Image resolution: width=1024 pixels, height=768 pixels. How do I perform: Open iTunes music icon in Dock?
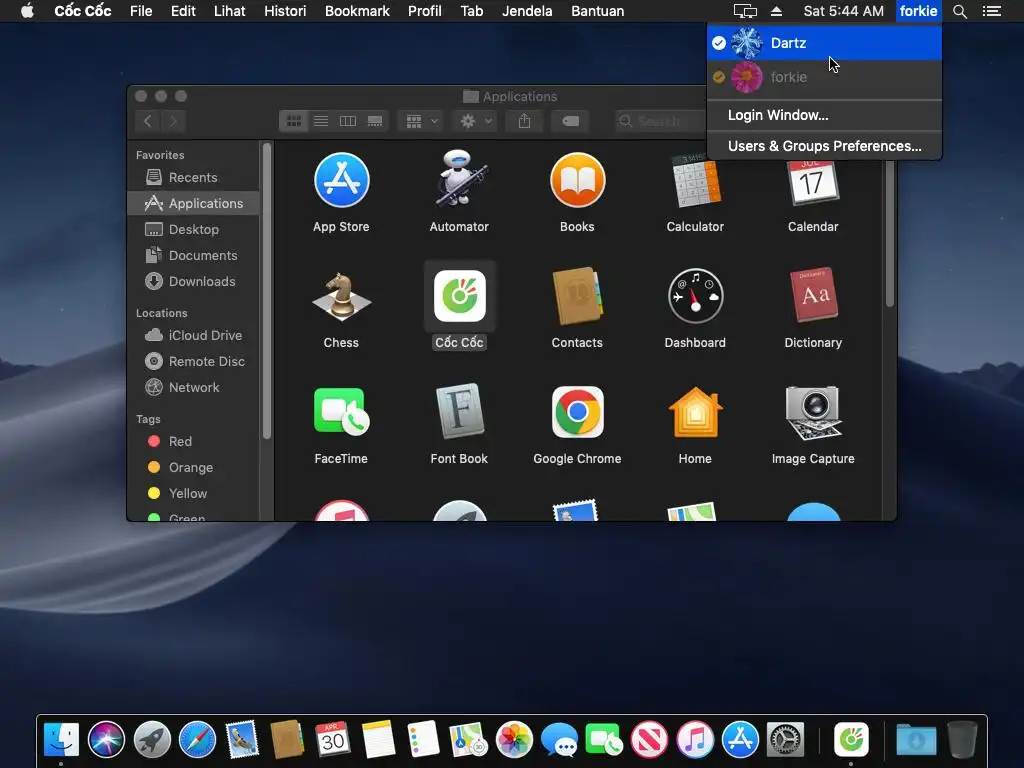point(695,740)
